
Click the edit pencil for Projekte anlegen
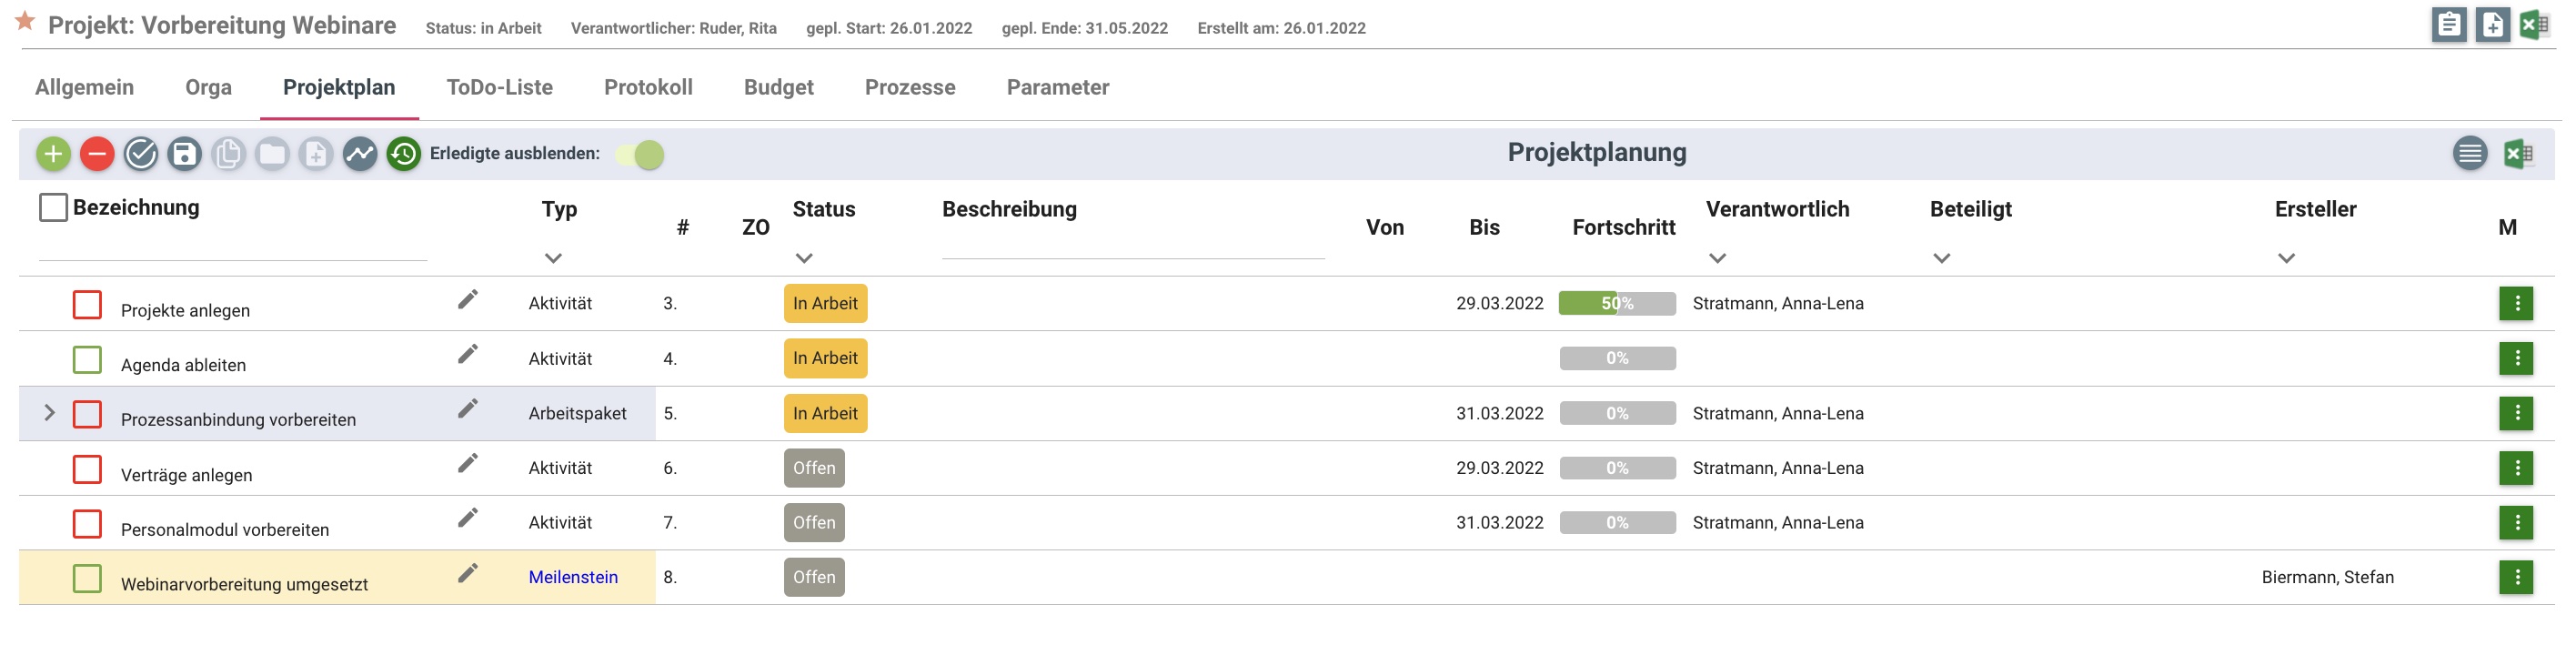[468, 299]
